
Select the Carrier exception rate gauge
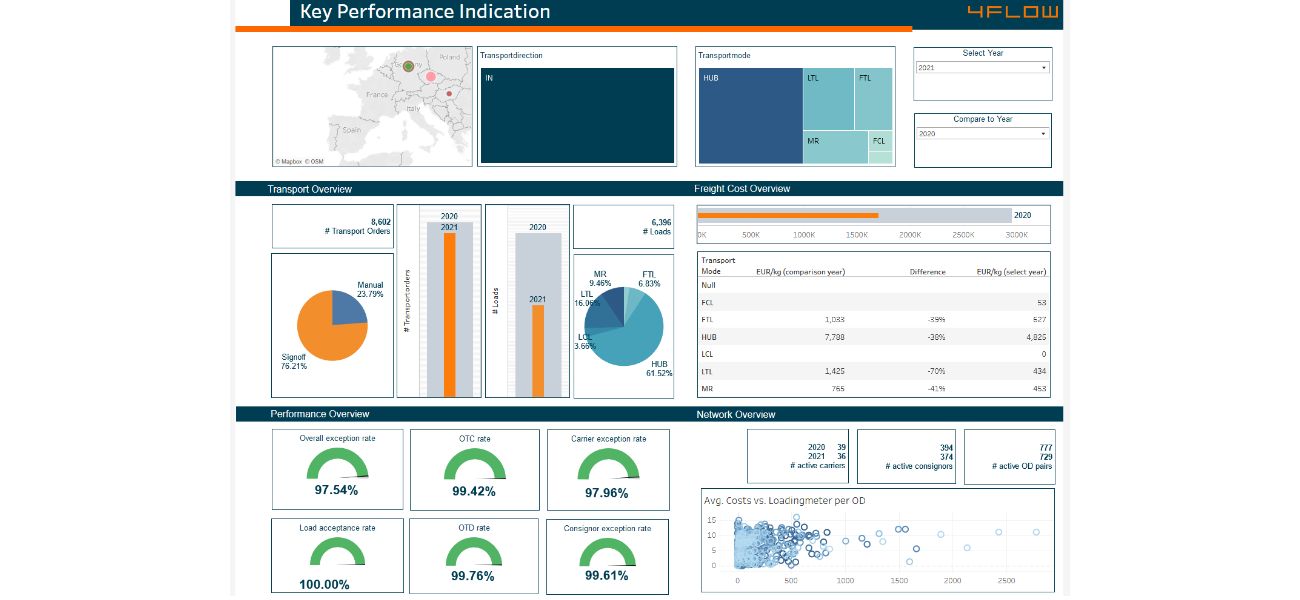[x=608, y=464]
